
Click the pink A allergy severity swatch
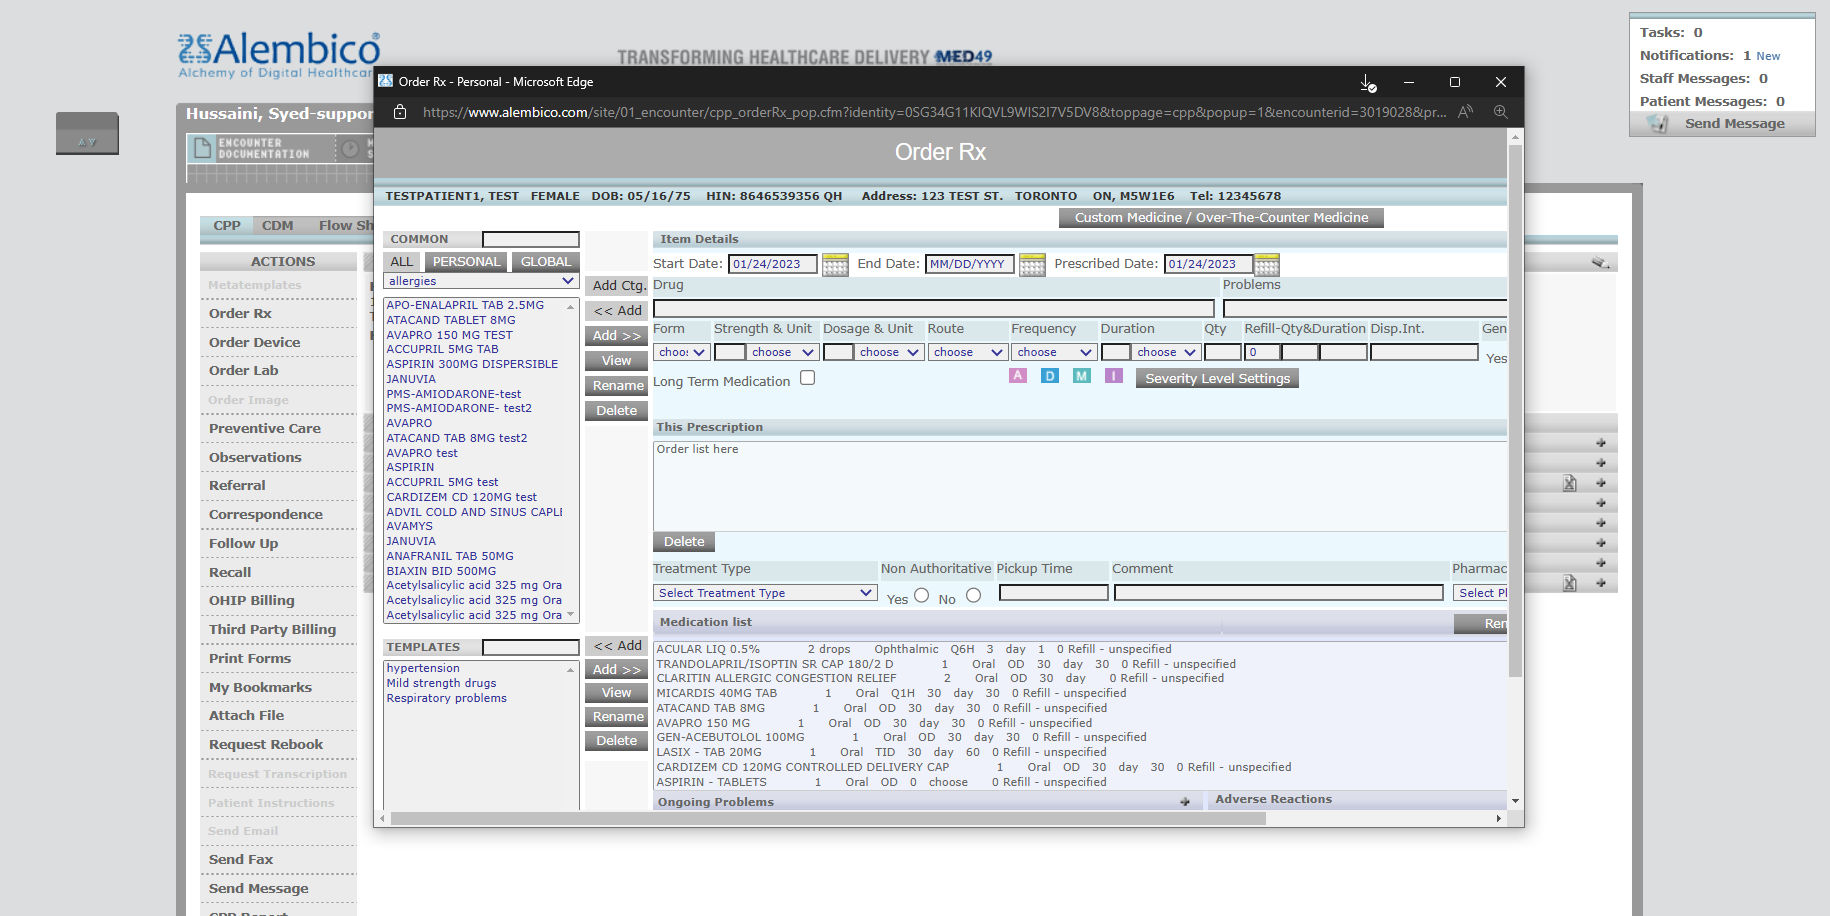point(1018,375)
